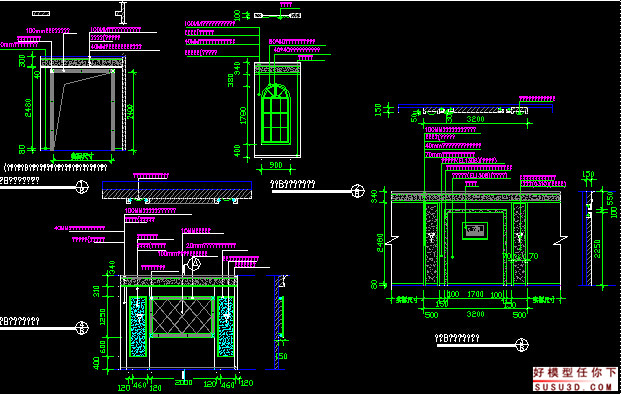Select the arched window drawing

click(x=276, y=115)
